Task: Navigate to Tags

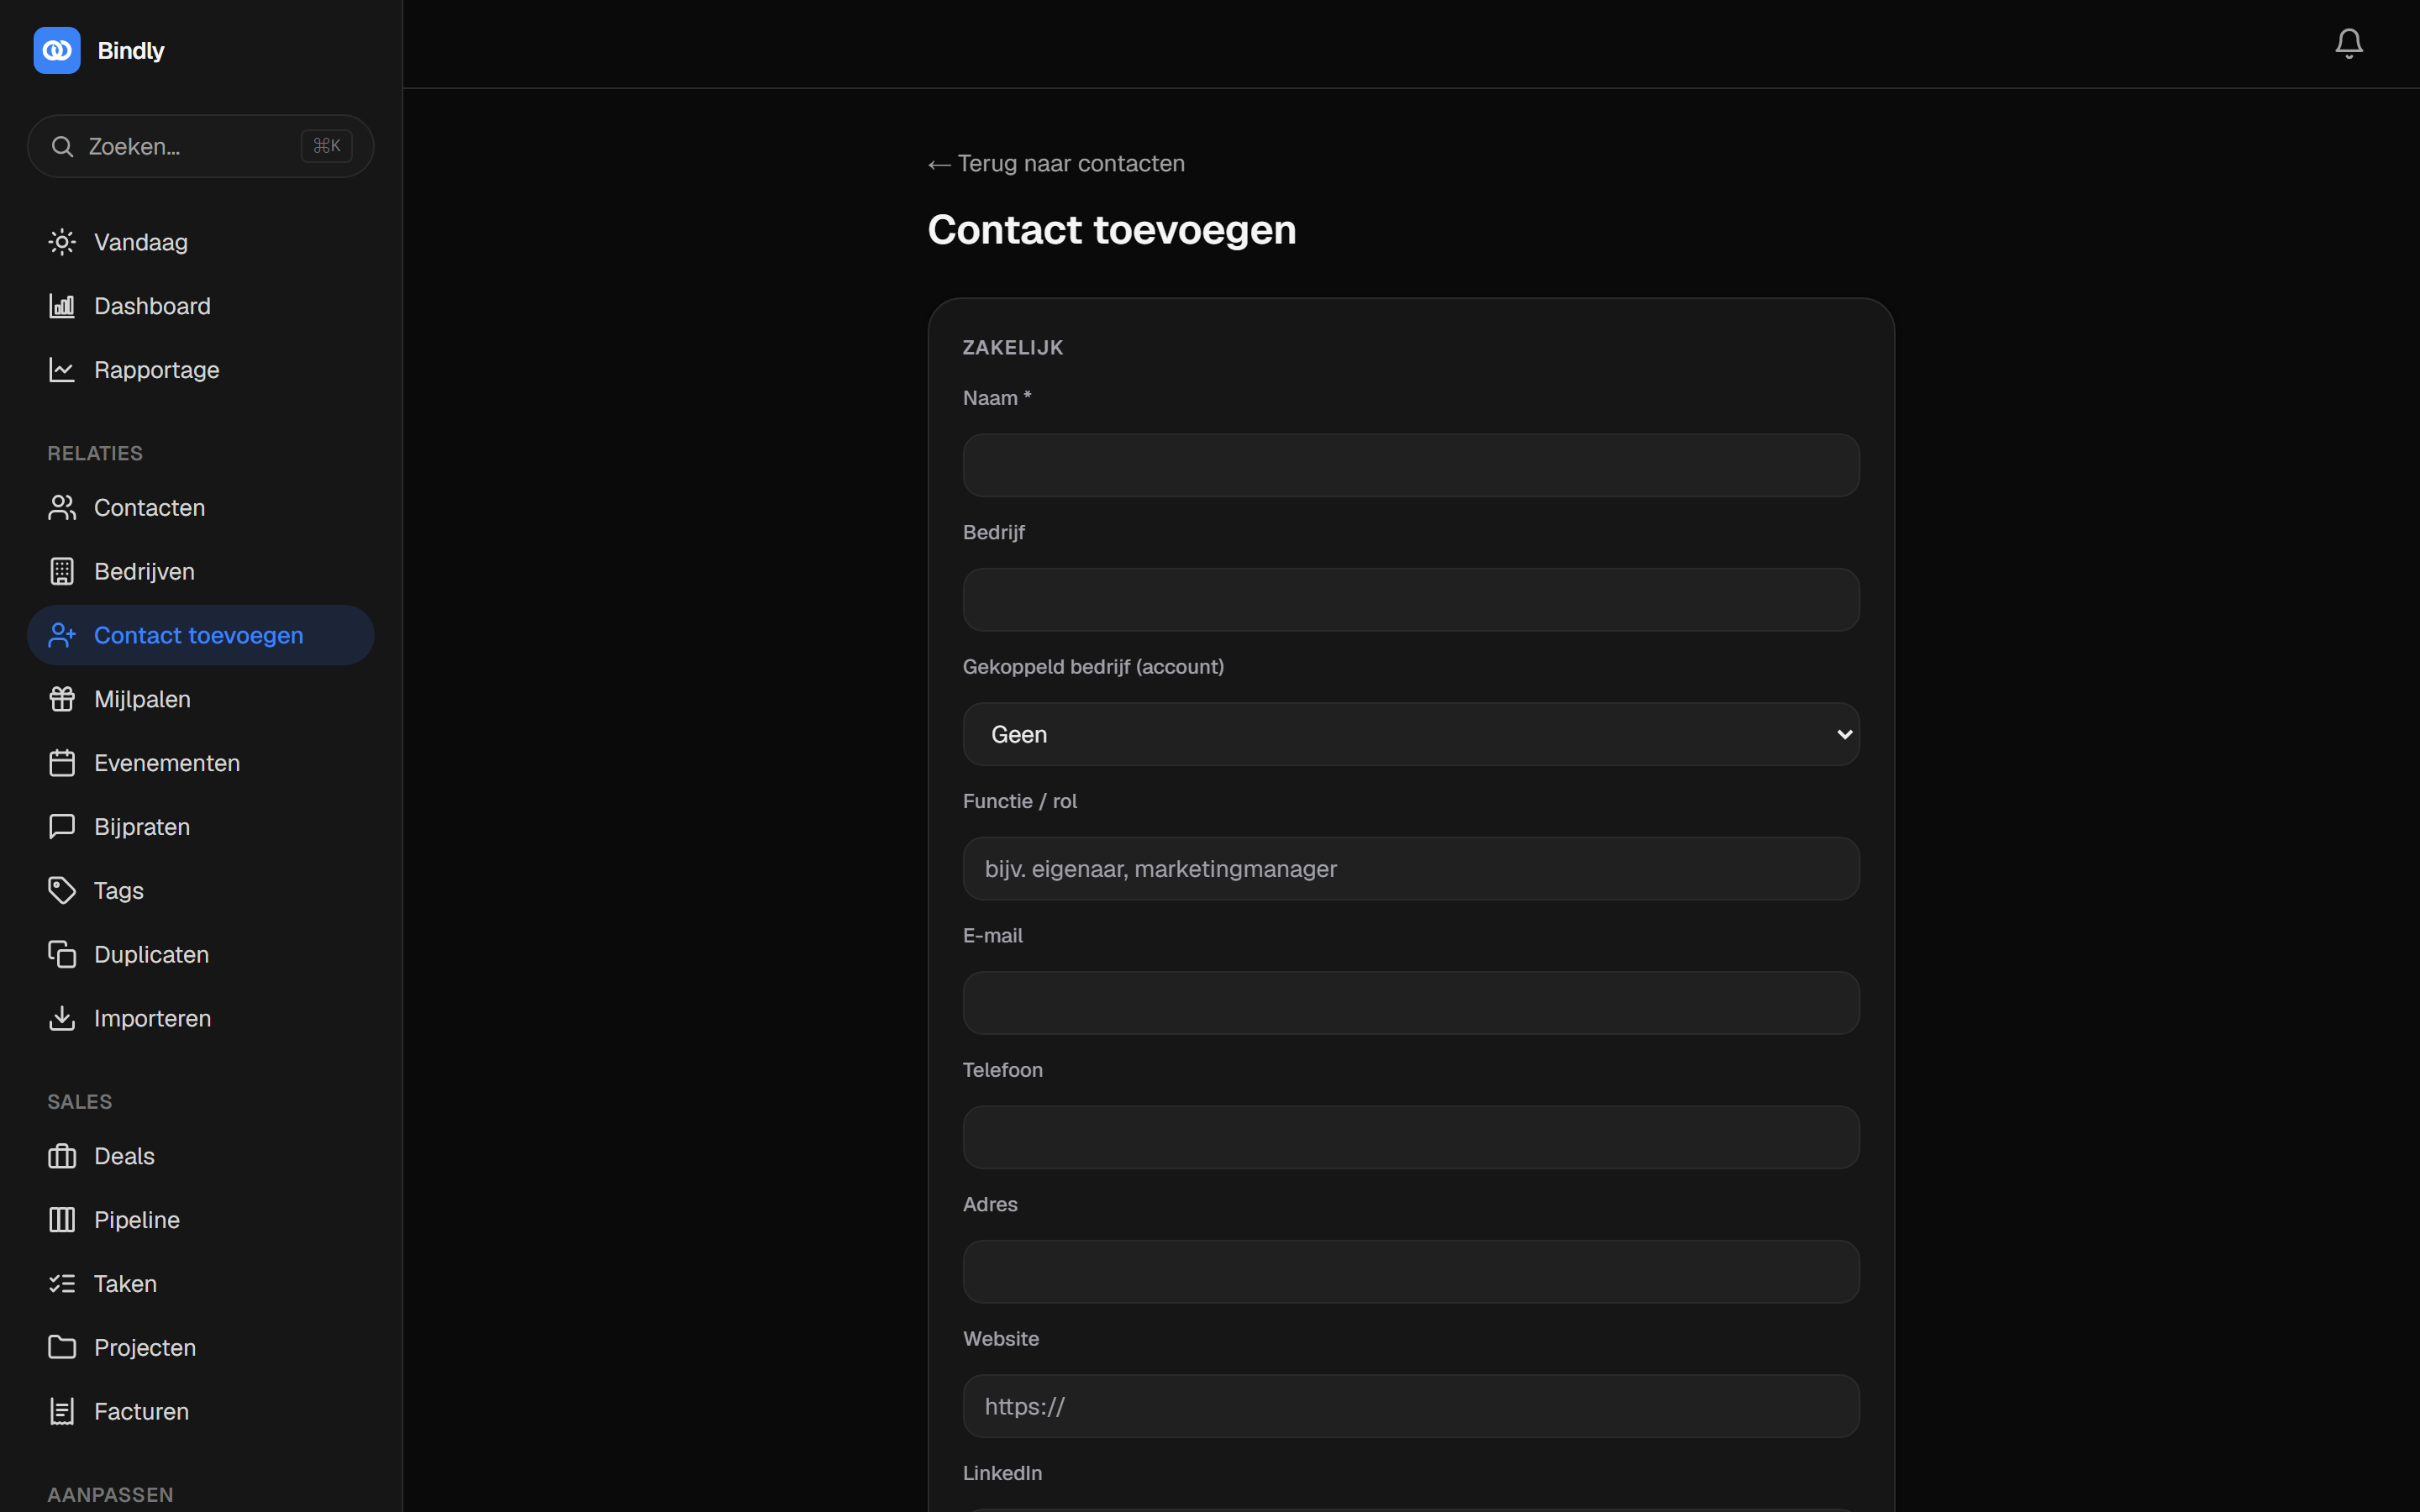Action: [201, 891]
